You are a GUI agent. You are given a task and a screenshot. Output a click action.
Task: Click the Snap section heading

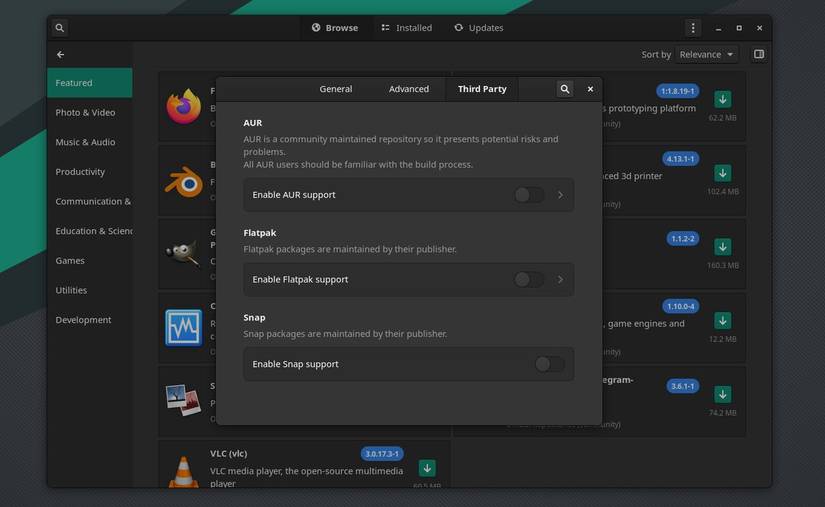(254, 317)
